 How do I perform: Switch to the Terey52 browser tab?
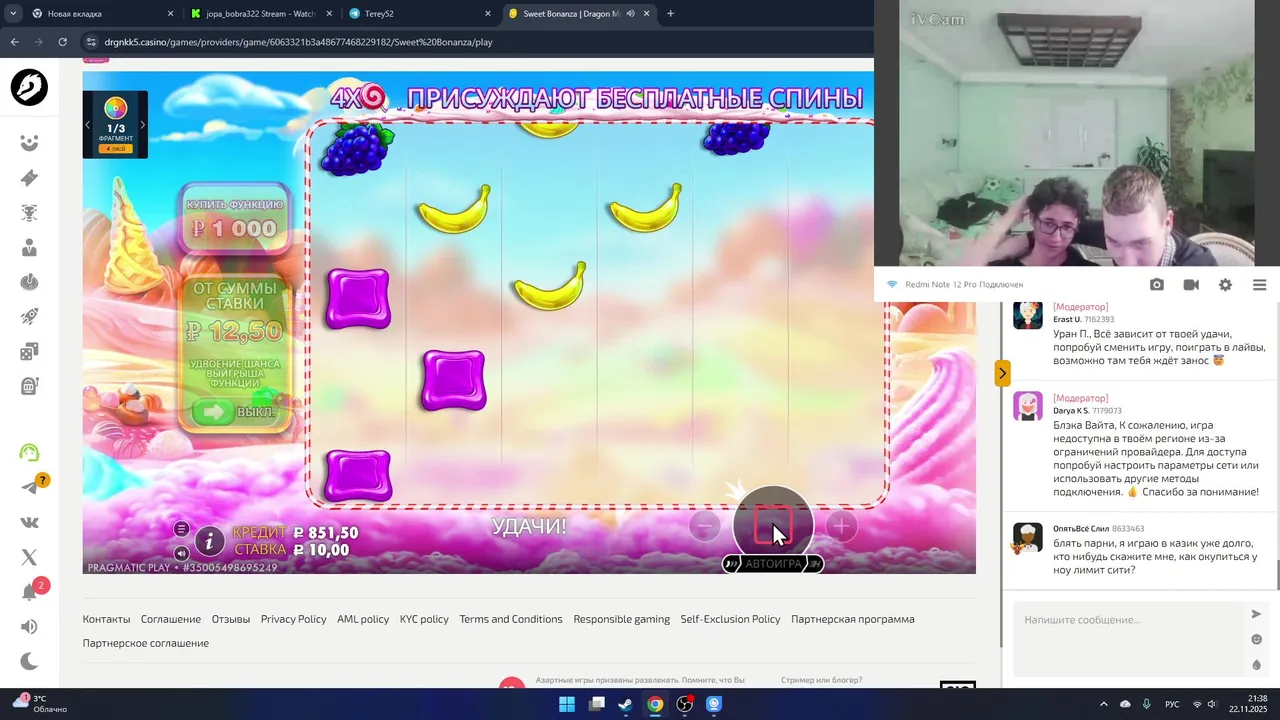coord(420,14)
